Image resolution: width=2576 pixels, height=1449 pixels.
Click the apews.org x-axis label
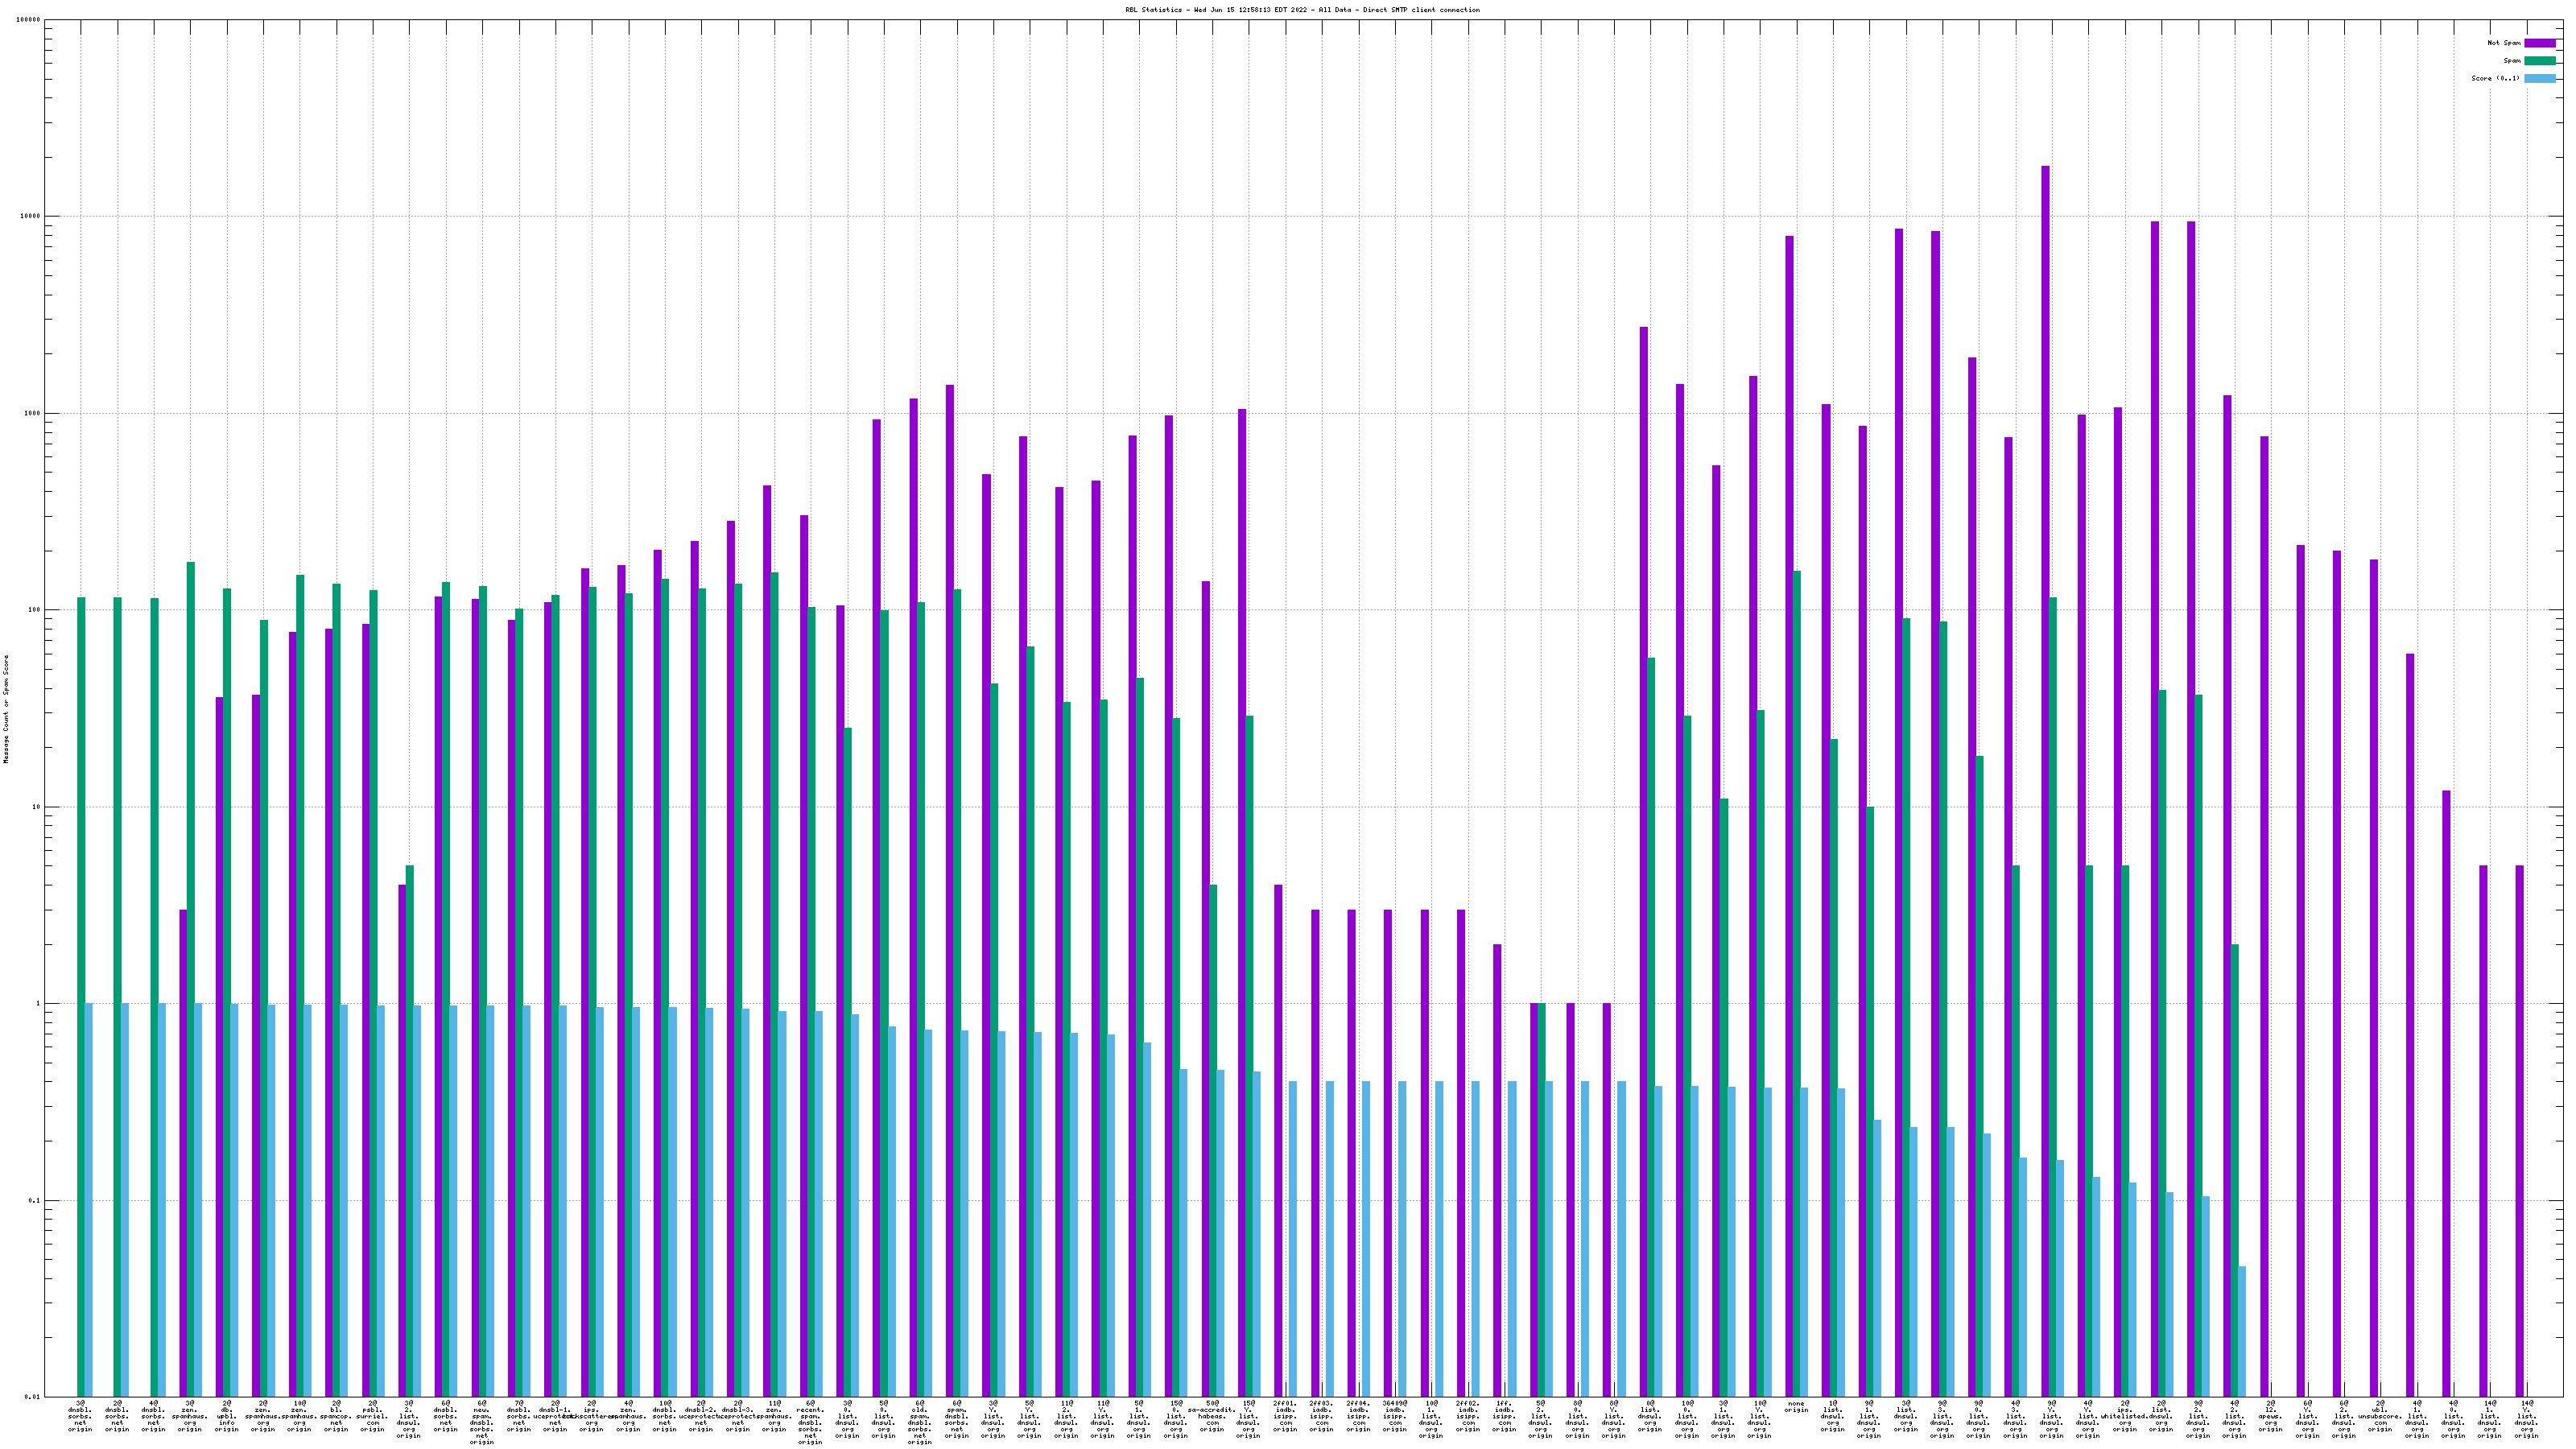(x=2271, y=1416)
